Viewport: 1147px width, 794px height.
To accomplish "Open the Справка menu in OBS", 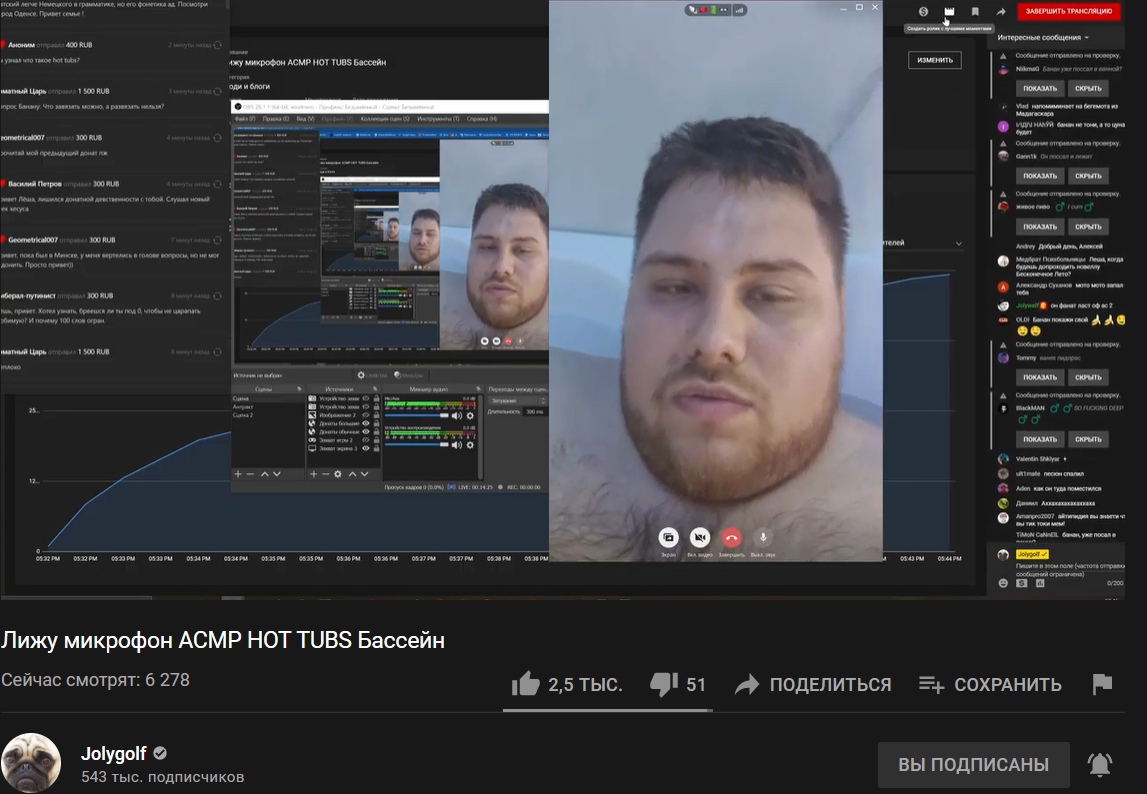I will pyautogui.click(x=482, y=119).
